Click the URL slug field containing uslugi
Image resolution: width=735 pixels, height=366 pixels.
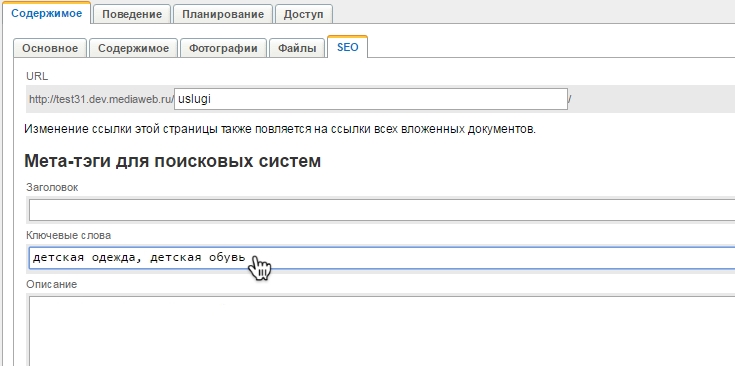pos(371,99)
